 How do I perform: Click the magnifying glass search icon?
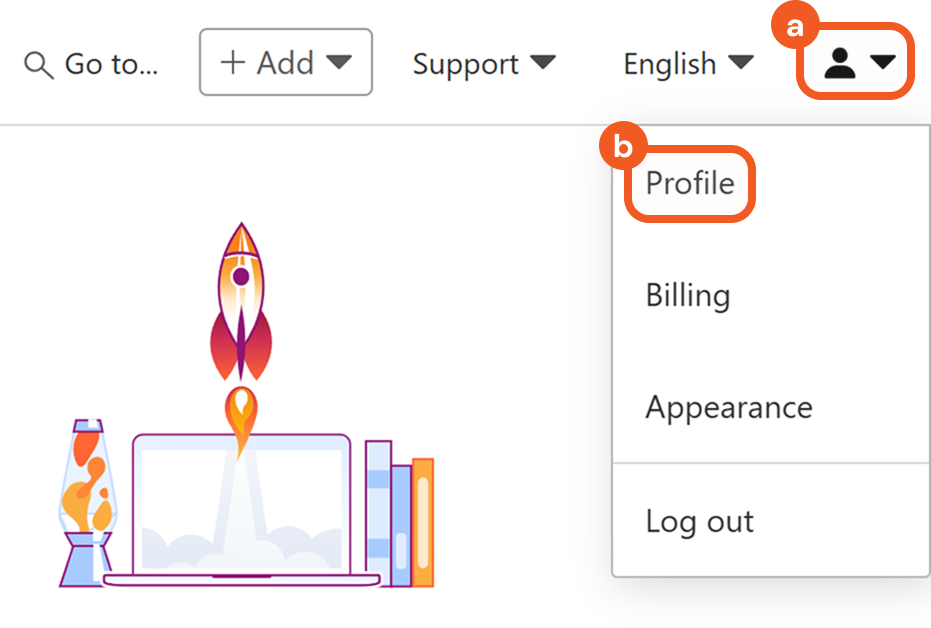click(x=37, y=65)
